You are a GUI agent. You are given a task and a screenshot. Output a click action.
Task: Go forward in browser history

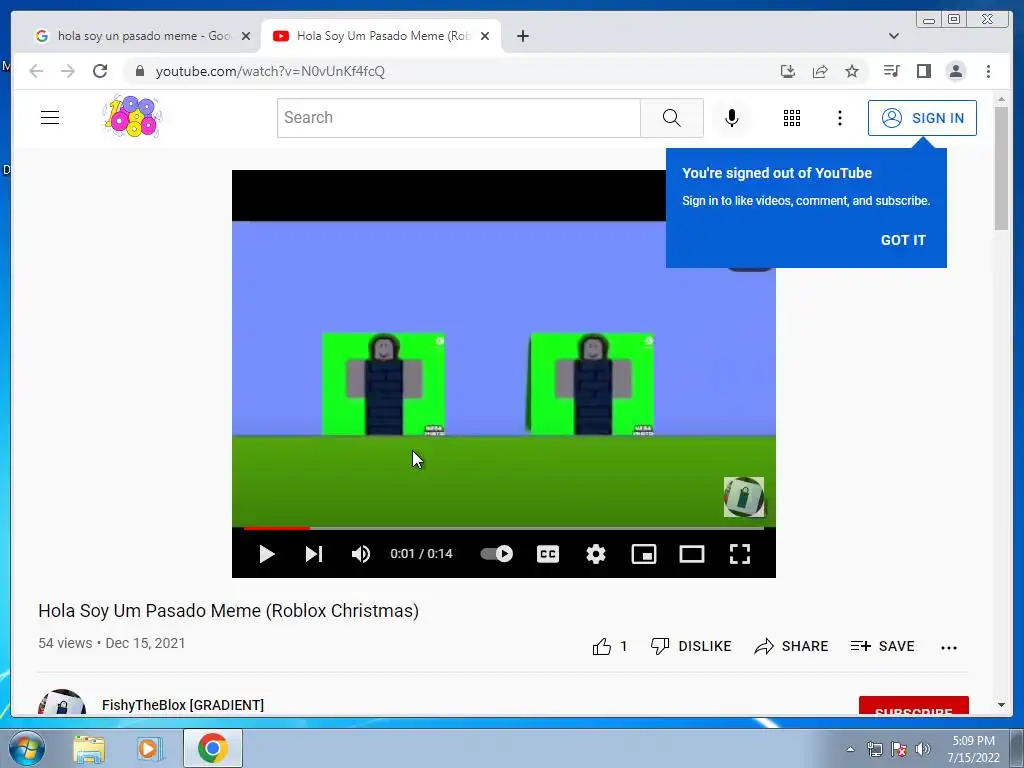coord(68,71)
